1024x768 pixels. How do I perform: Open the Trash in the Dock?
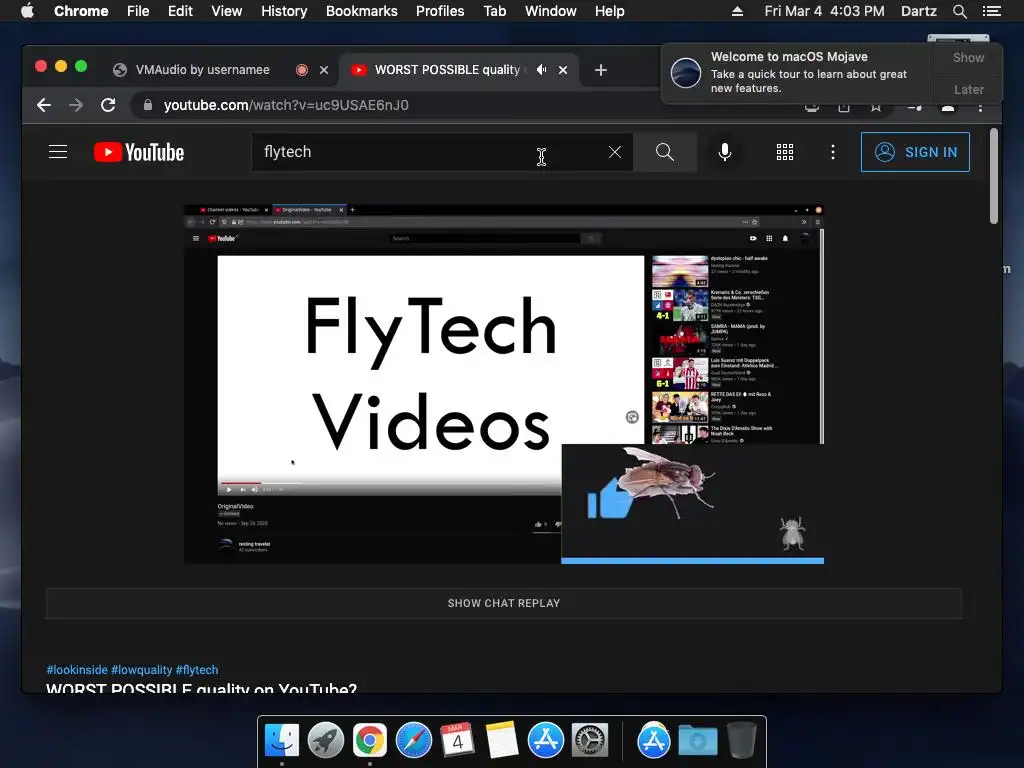pyautogui.click(x=741, y=741)
